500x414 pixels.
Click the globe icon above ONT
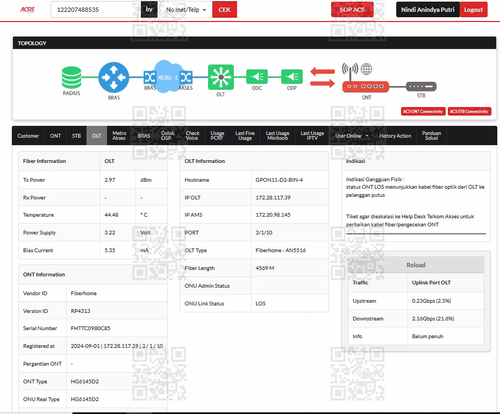pos(366,69)
